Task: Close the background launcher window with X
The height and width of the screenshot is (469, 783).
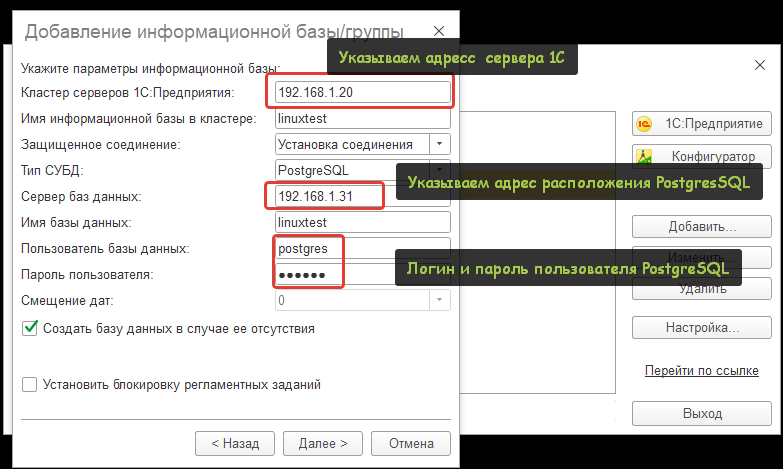Action: pos(759,64)
